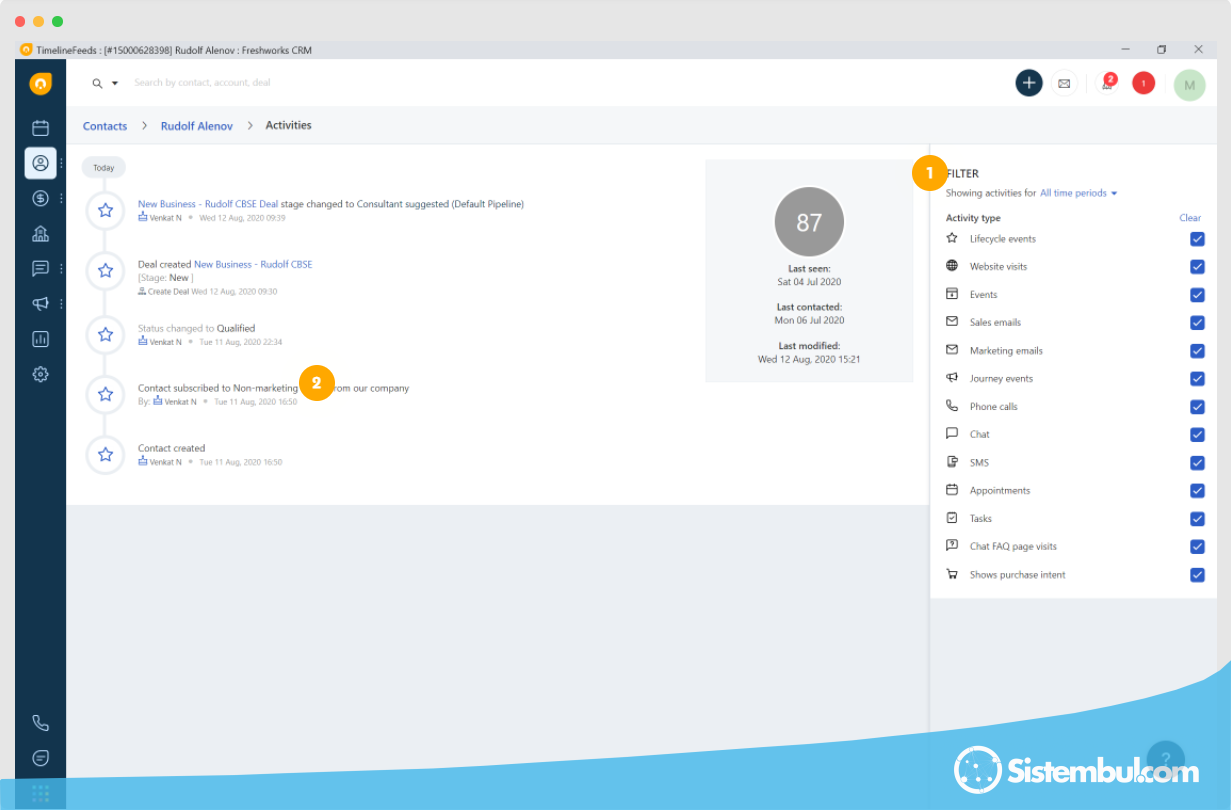Click the search by contact, account, deal field
Image resolution: width=1231 pixels, height=810 pixels.
point(203,83)
